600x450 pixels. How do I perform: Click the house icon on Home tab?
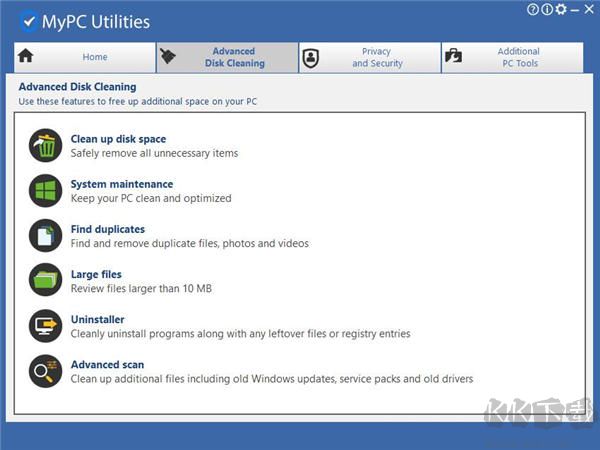point(26,56)
